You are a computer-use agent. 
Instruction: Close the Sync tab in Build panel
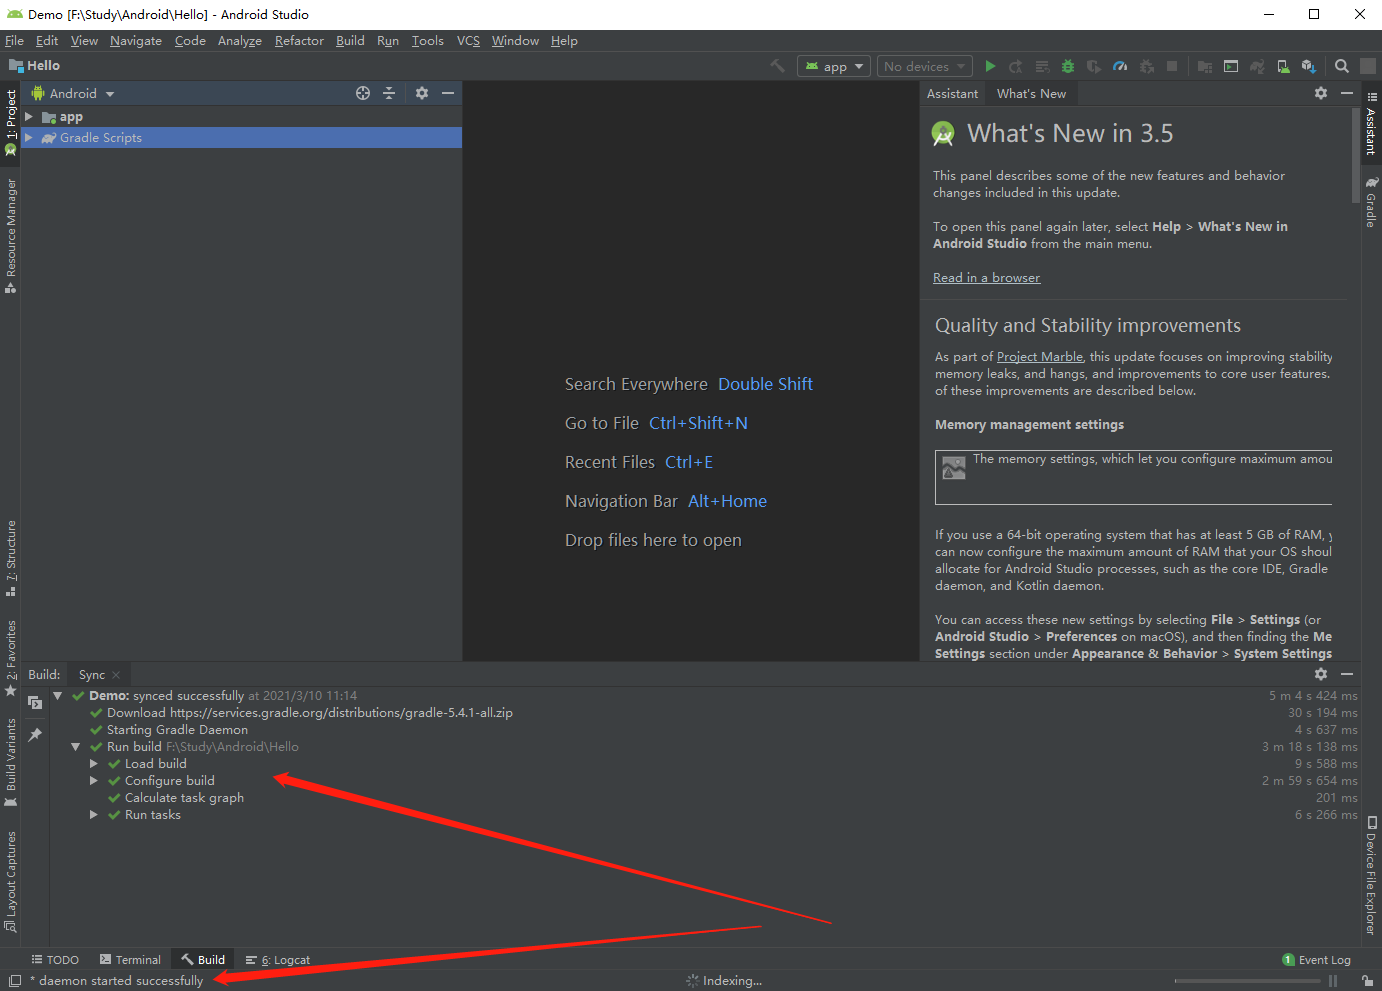tap(116, 675)
